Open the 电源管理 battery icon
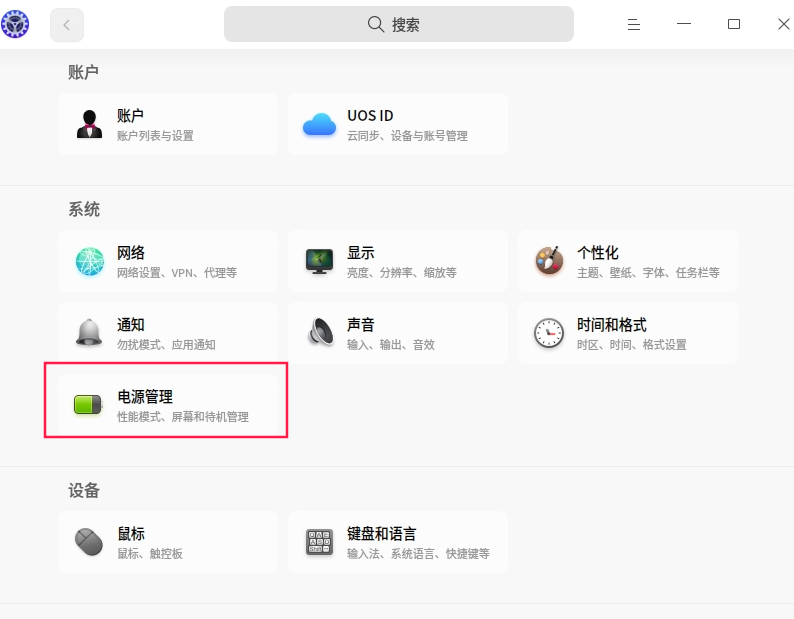Viewport: 794px width, 619px height. coord(89,405)
